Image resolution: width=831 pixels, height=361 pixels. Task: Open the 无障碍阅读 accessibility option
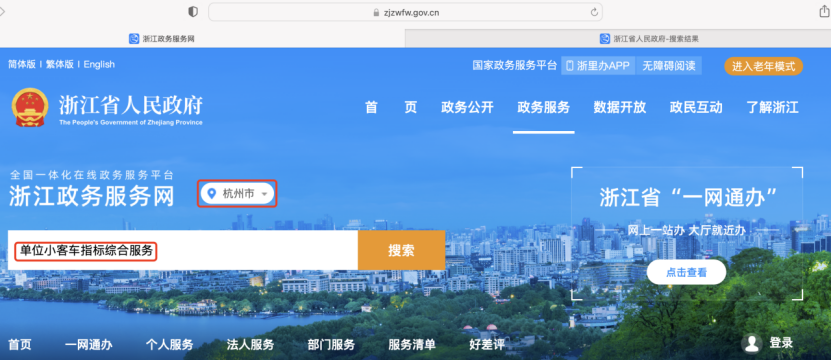pyautogui.click(x=669, y=66)
